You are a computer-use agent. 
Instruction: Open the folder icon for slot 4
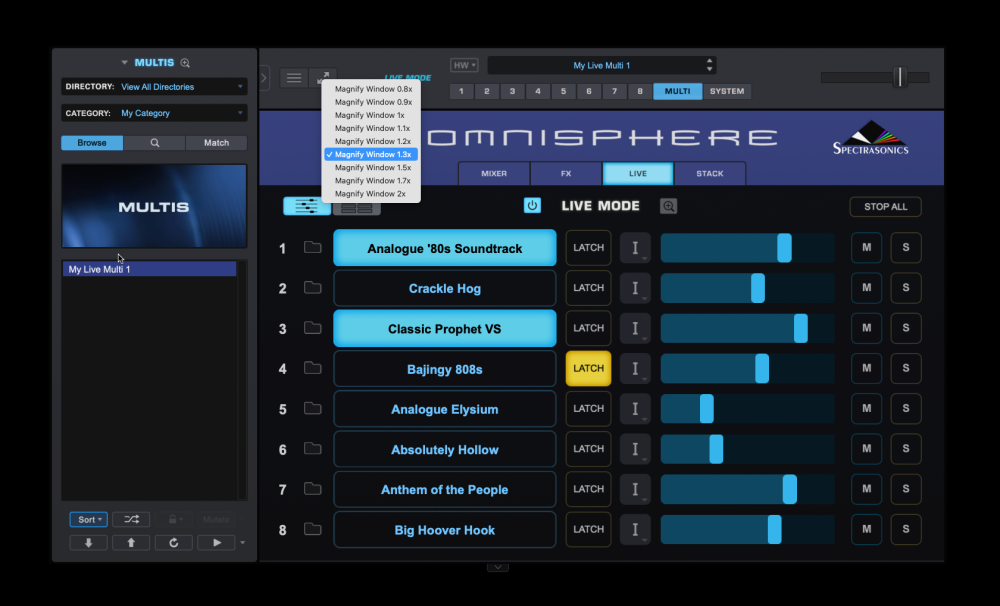(312, 367)
